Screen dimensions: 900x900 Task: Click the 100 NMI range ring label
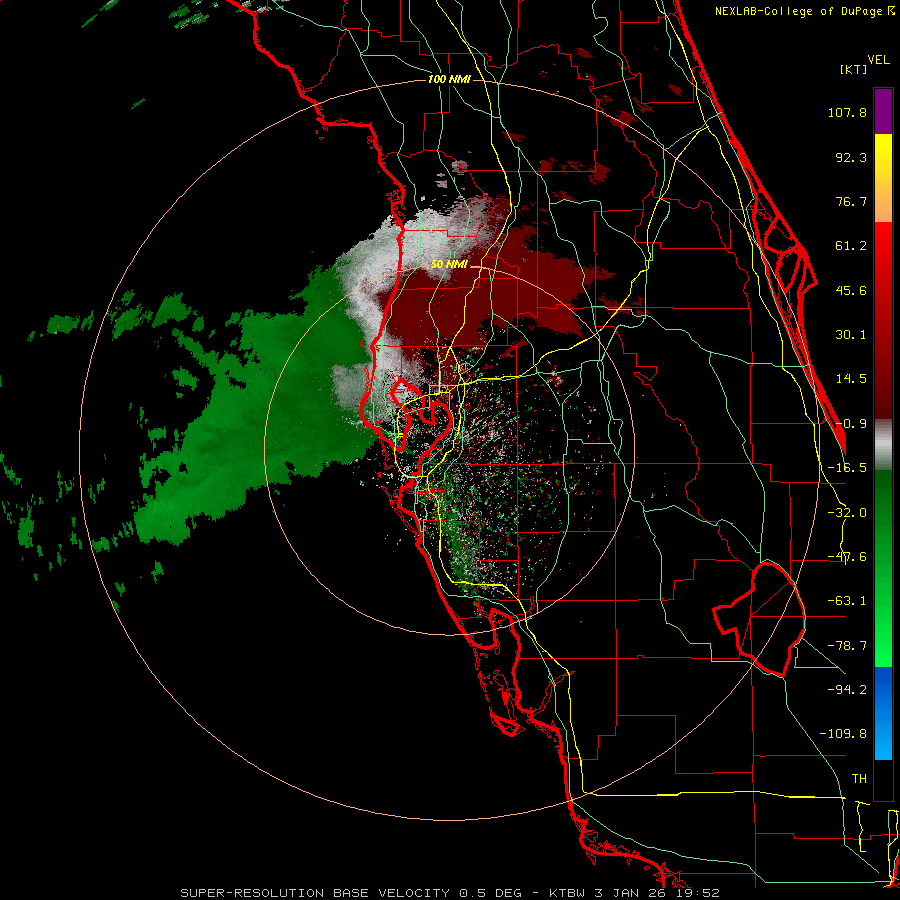449,79
